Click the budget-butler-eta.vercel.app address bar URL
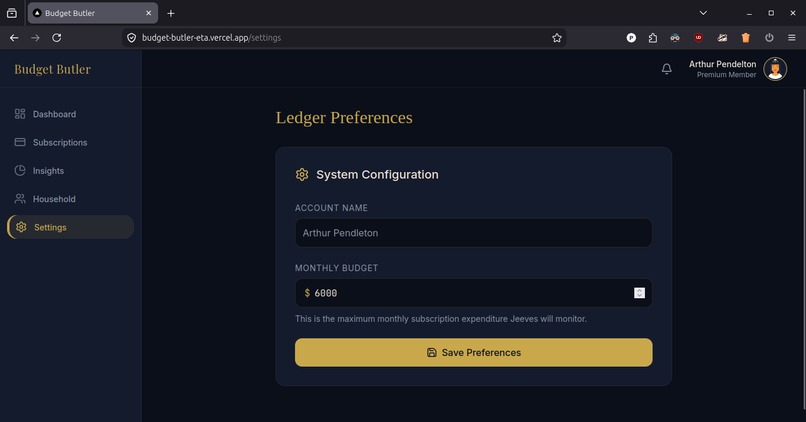This screenshot has width=806, height=422. coord(211,38)
